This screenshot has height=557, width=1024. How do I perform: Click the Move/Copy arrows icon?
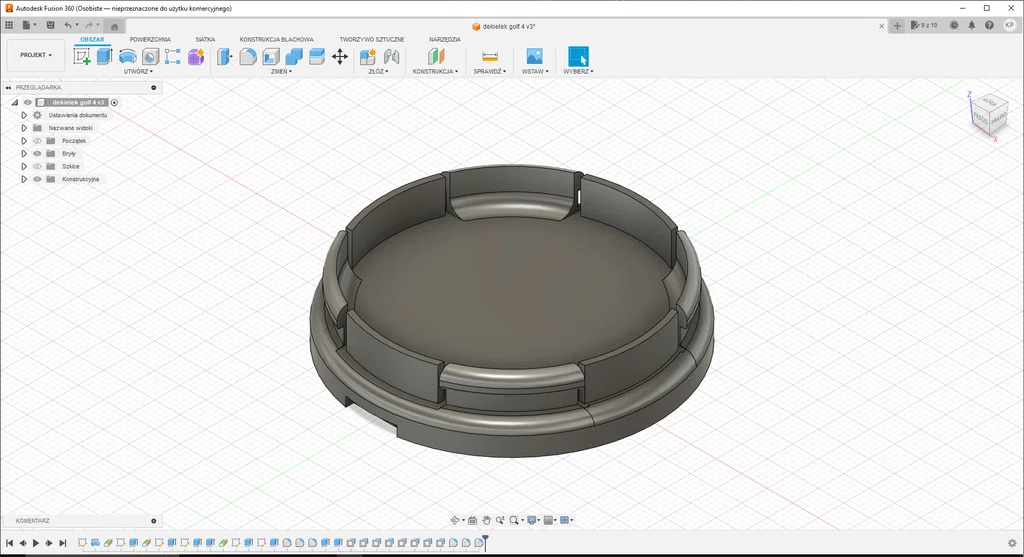pos(340,57)
